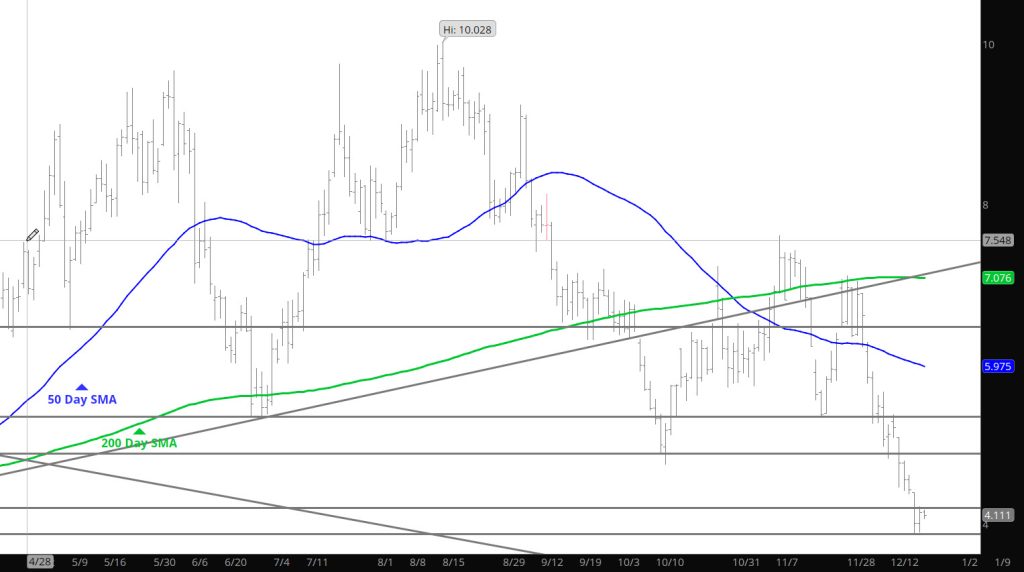Click the green 7.076 SMA value tag

pos(998,277)
